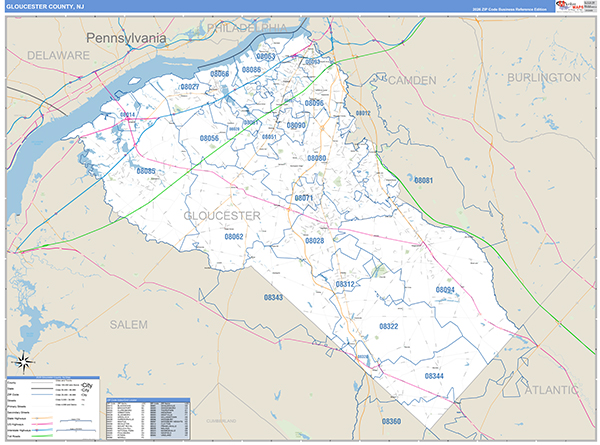Click the ZIP code index table
The image size is (600, 445).
(148, 419)
